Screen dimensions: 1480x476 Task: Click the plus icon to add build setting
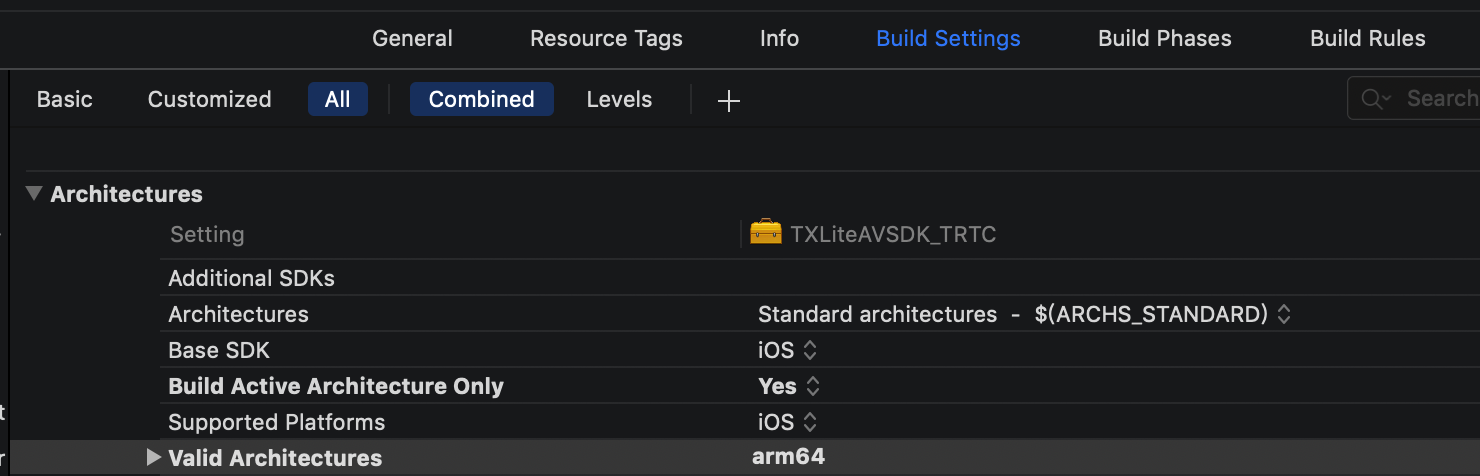coord(729,100)
